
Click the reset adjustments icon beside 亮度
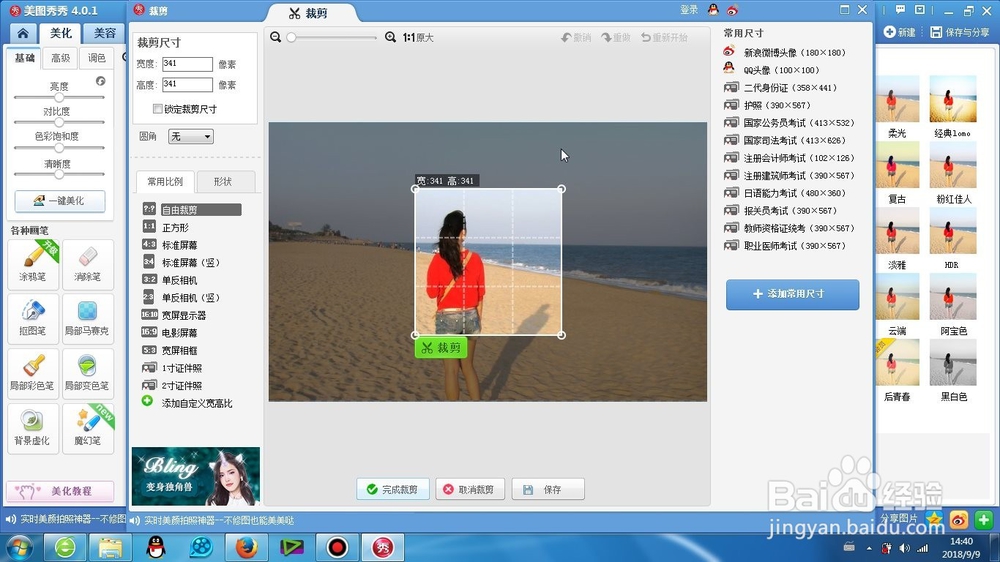101,81
